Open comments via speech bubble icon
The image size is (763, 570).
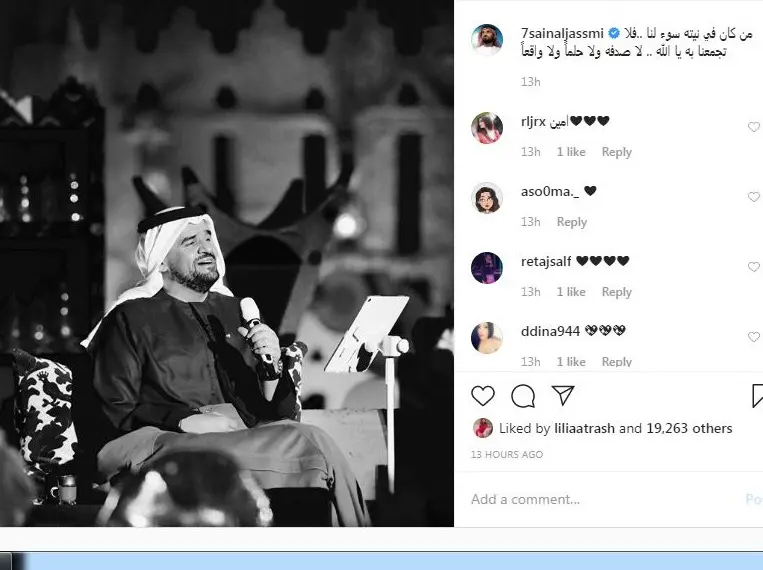[523, 396]
